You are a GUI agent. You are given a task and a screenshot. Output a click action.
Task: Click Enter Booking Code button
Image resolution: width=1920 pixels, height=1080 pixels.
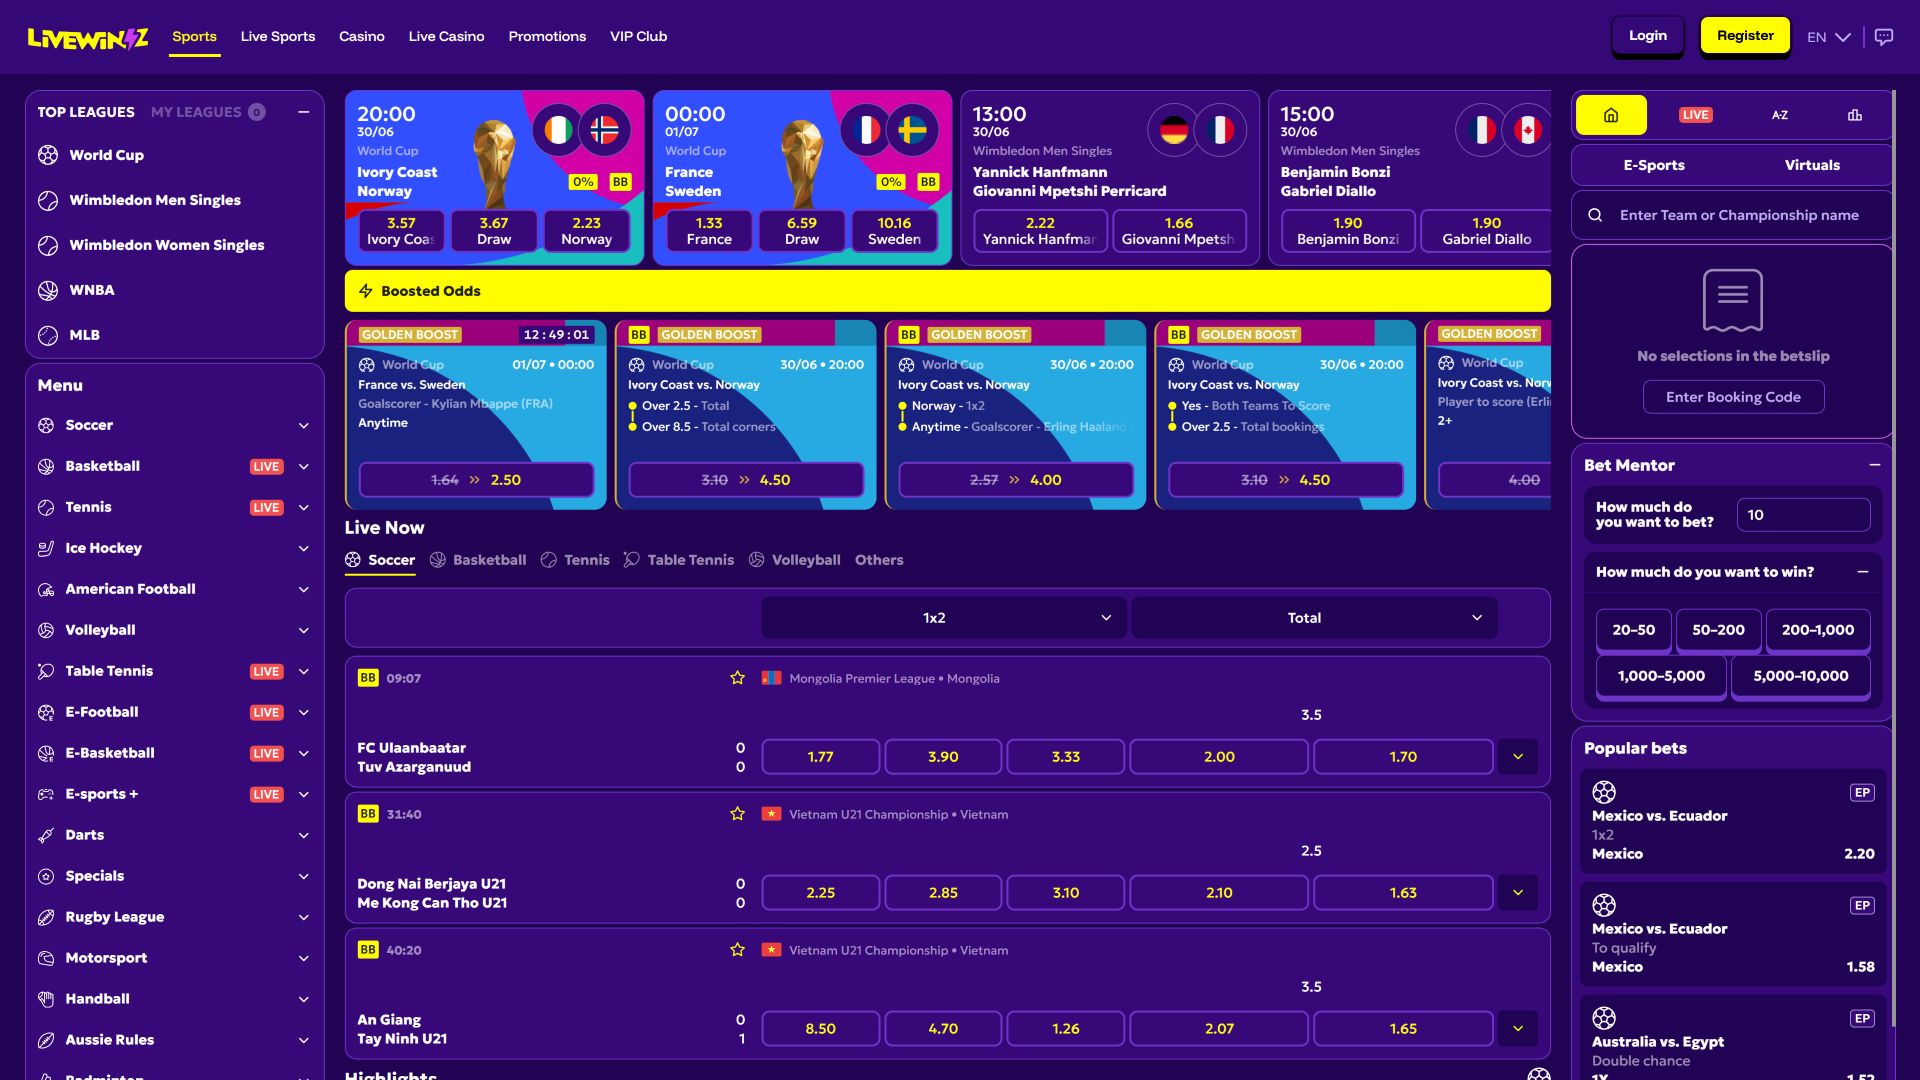tap(1733, 397)
